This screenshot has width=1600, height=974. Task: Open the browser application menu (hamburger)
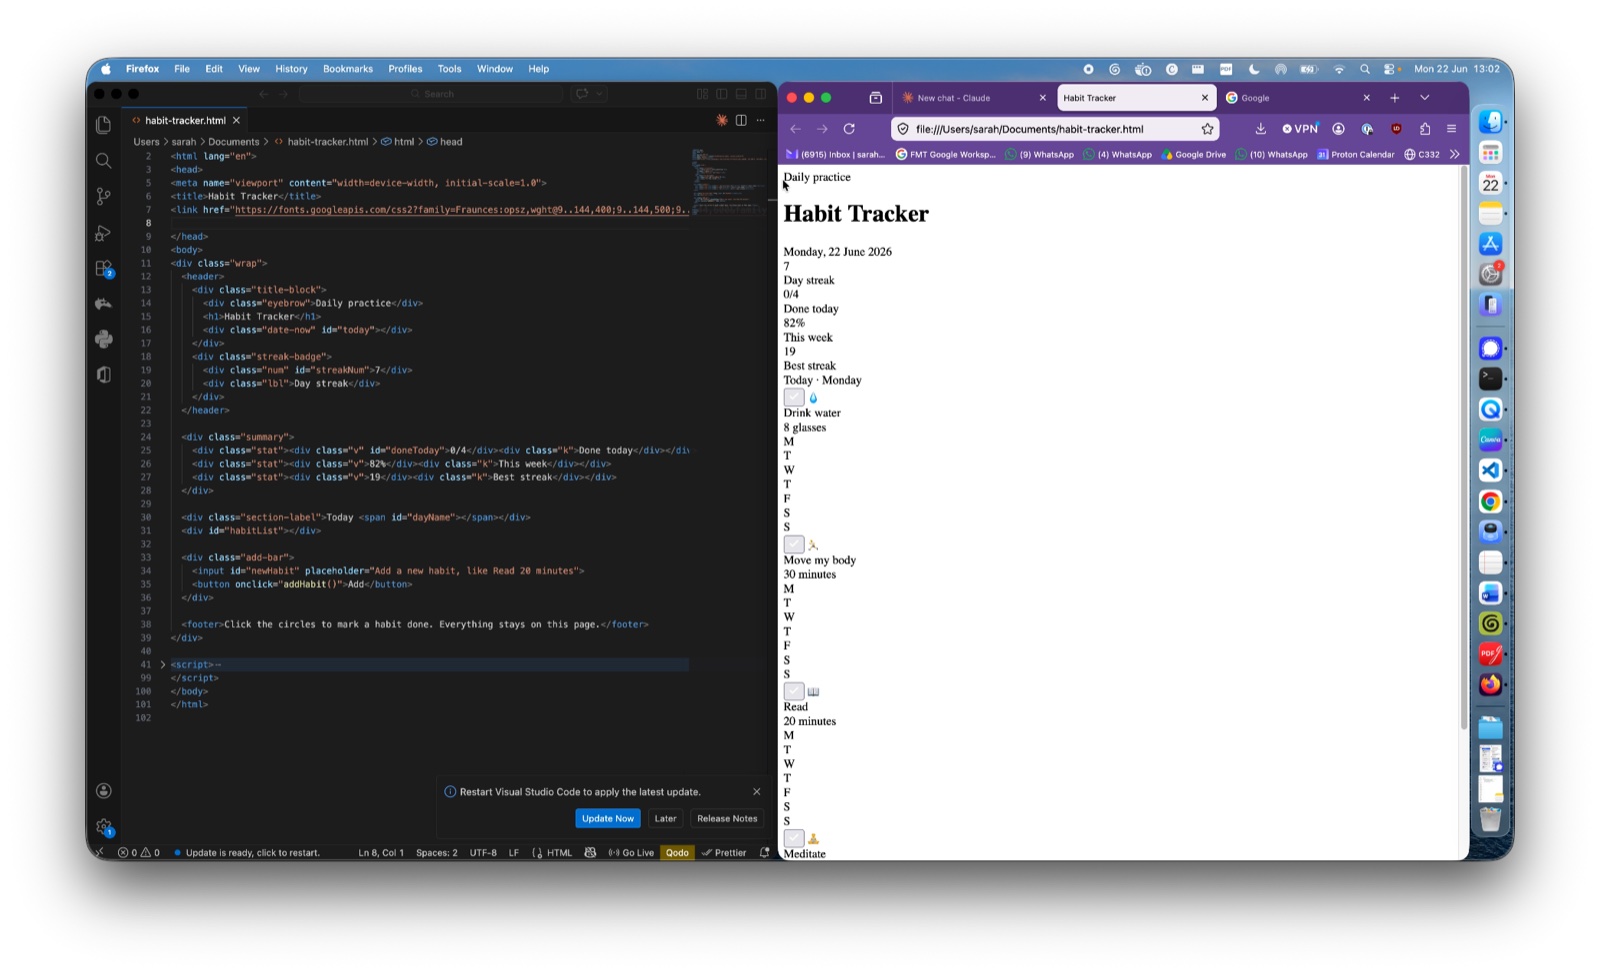coord(1451,128)
